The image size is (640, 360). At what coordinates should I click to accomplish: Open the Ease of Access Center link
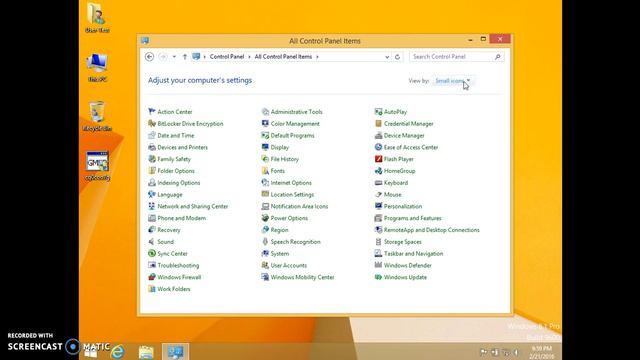click(411, 147)
